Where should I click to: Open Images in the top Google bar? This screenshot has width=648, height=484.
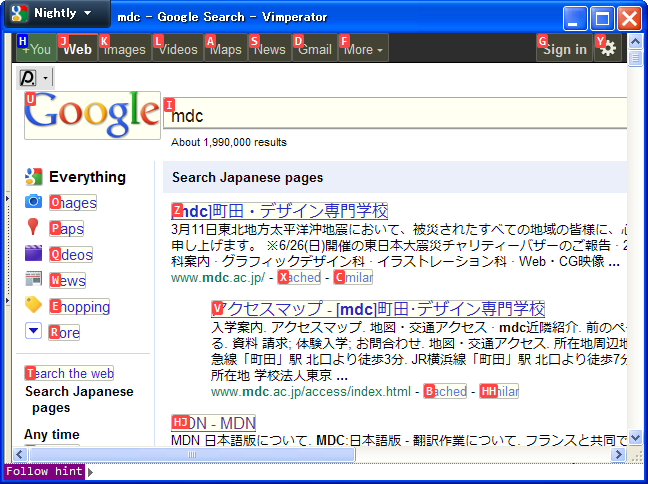click(x=124, y=49)
